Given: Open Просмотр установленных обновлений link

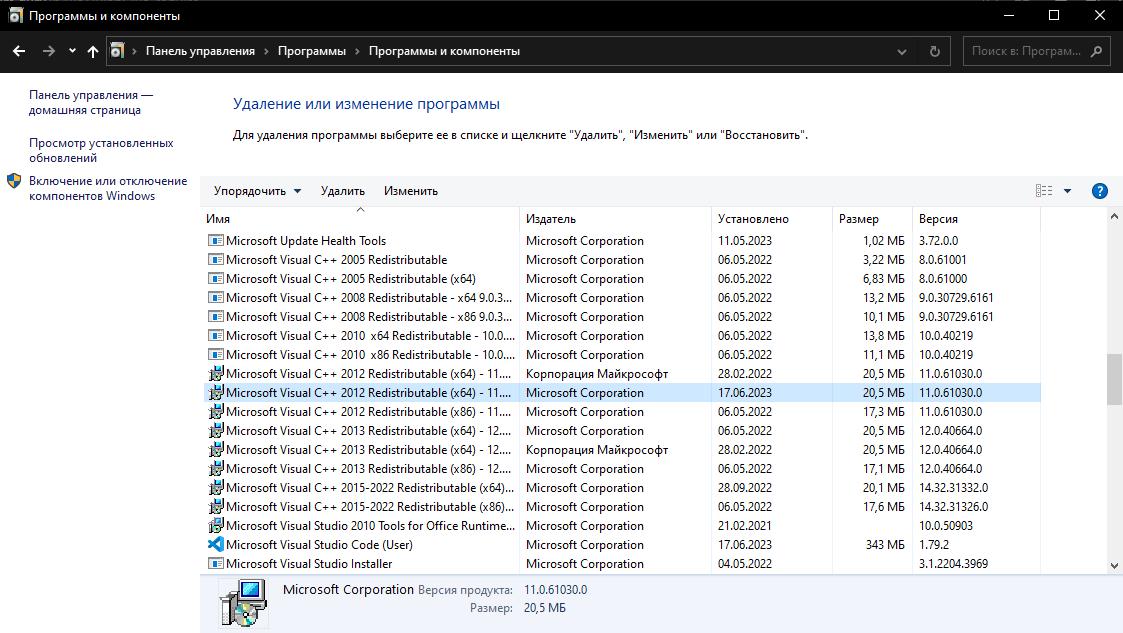Looking at the screenshot, I should pos(101,150).
